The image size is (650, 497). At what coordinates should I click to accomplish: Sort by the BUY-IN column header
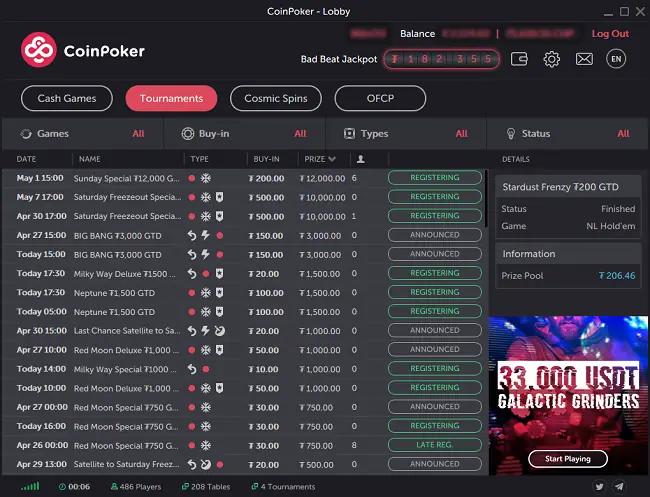point(267,159)
